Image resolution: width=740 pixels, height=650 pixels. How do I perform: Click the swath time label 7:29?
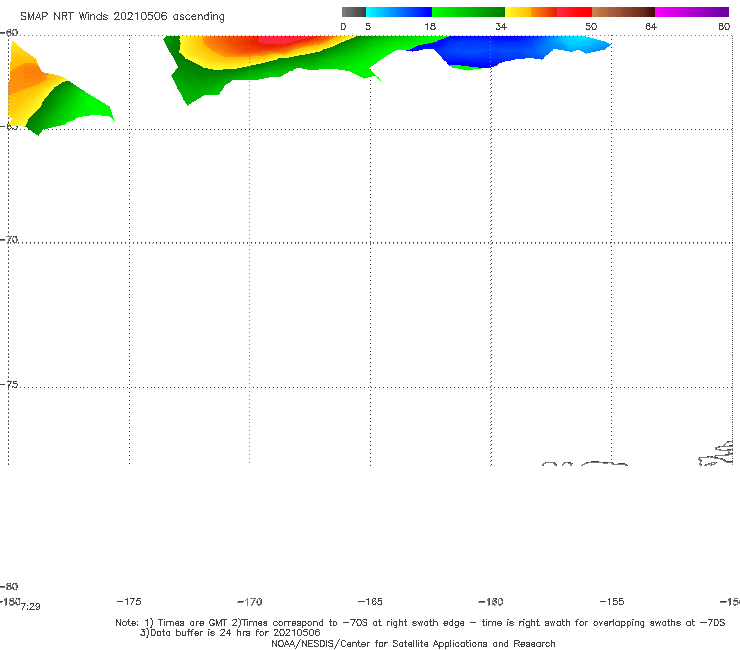[31, 607]
